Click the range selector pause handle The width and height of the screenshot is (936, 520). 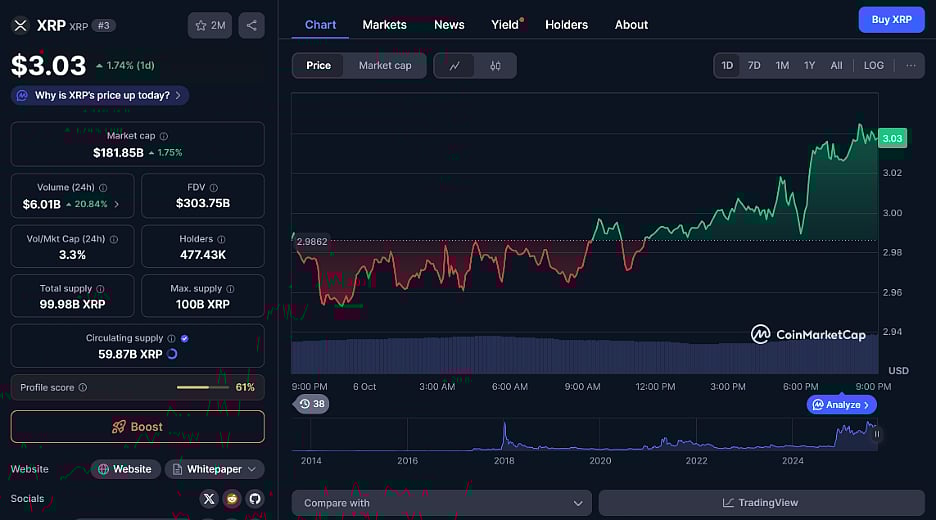pos(877,434)
